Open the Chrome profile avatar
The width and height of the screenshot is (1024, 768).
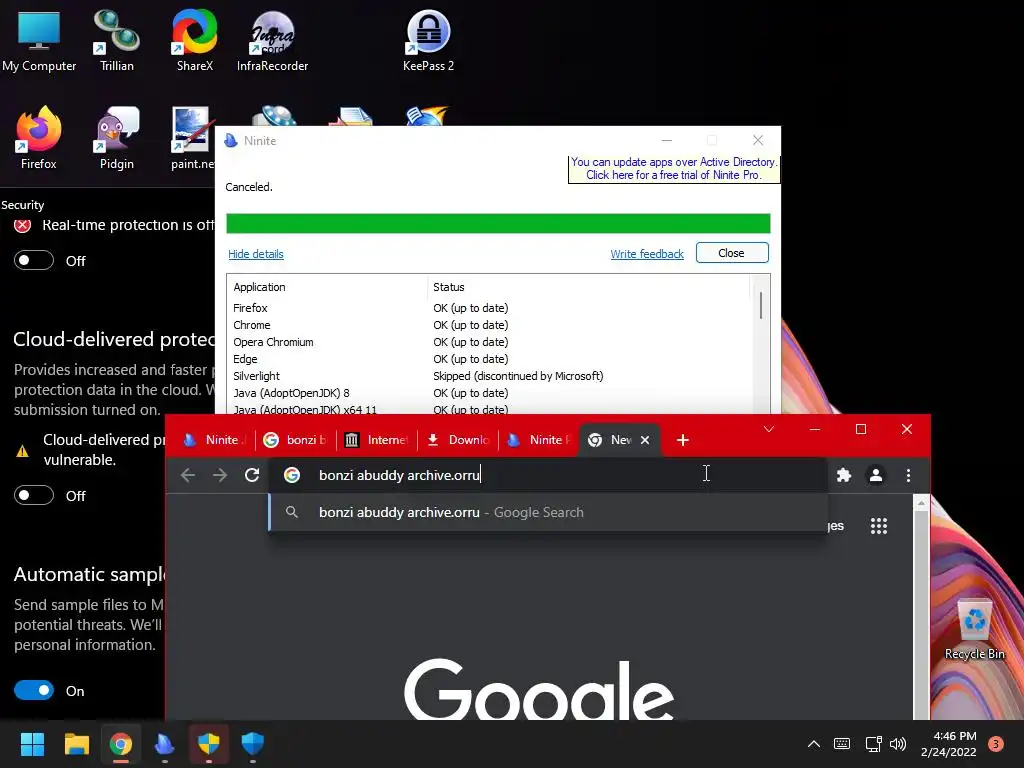pos(876,475)
